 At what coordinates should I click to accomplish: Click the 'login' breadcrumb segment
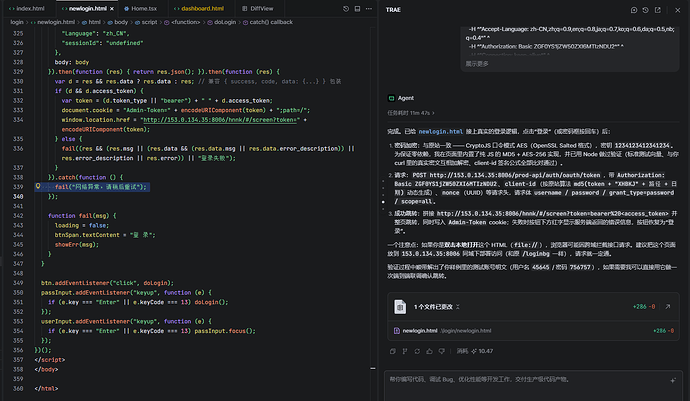(17, 22)
